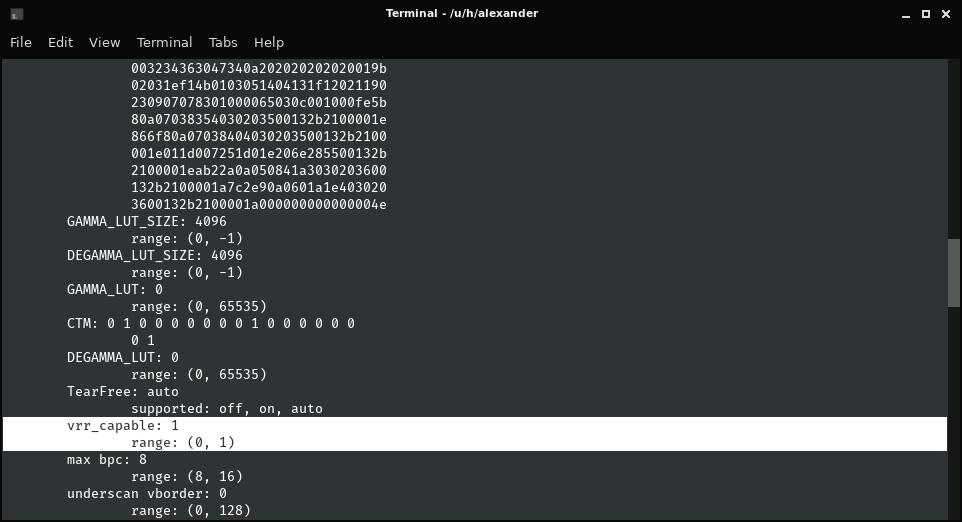Minimize the terminal window
The width and height of the screenshot is (962, 522).
[905, 13]
